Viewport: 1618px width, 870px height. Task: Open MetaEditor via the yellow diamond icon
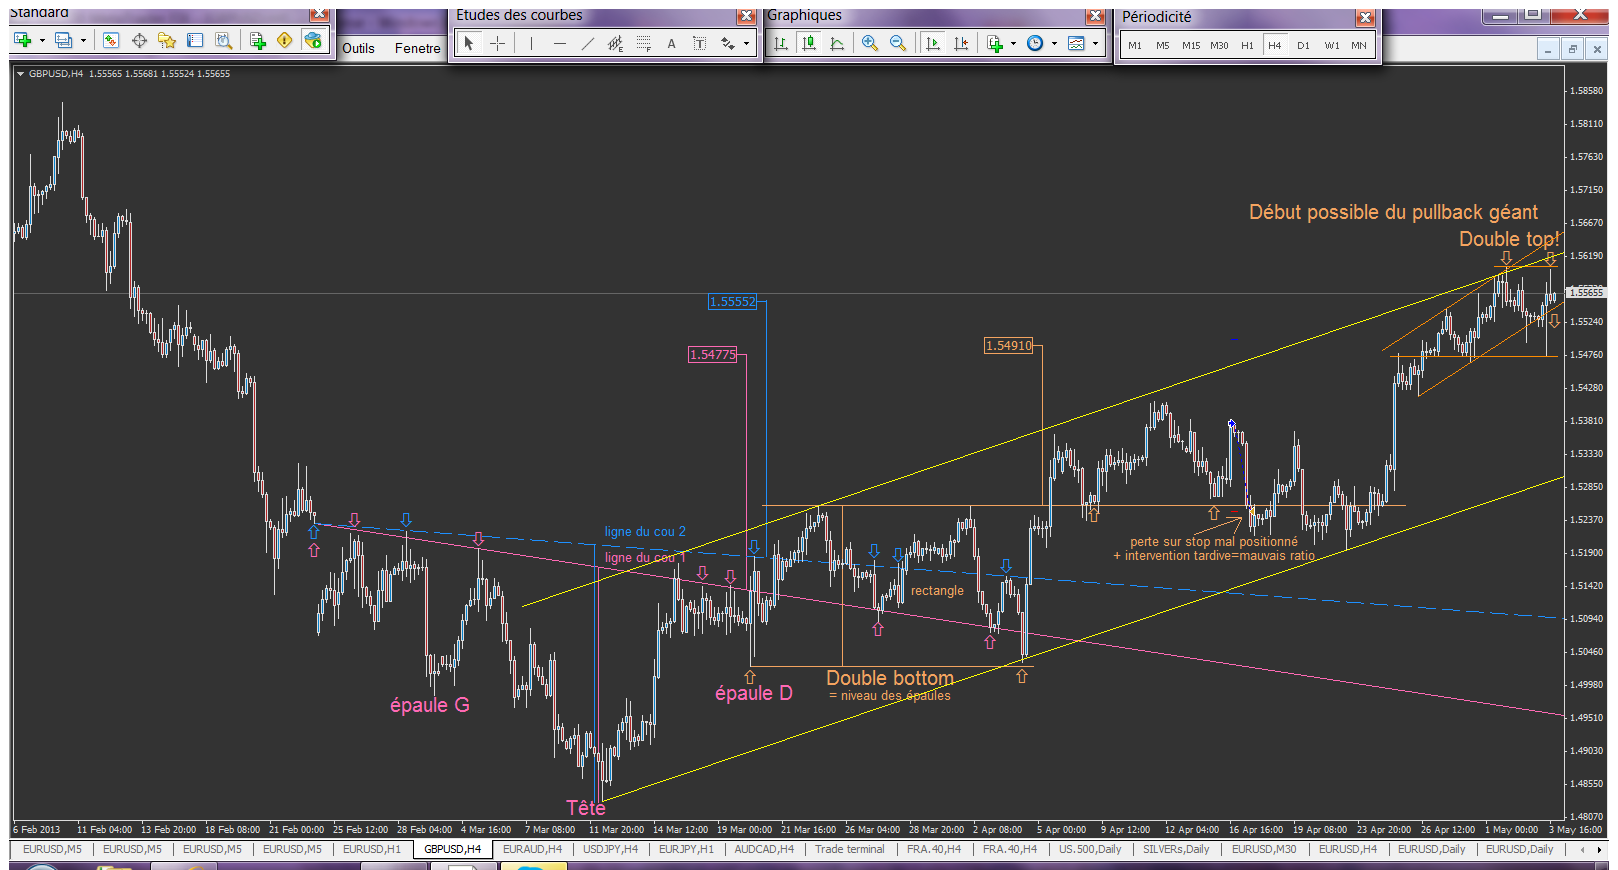(x=285, y=40)
